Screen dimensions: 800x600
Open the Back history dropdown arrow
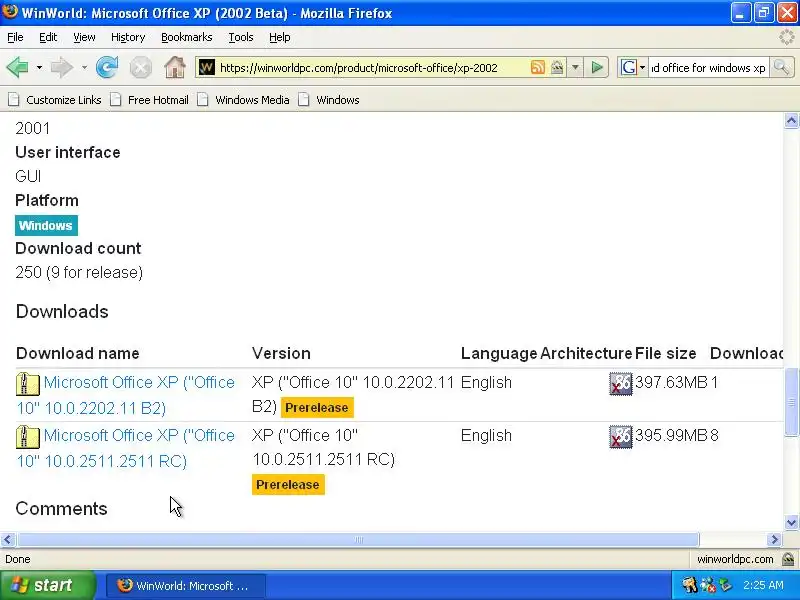coord(39,67)
